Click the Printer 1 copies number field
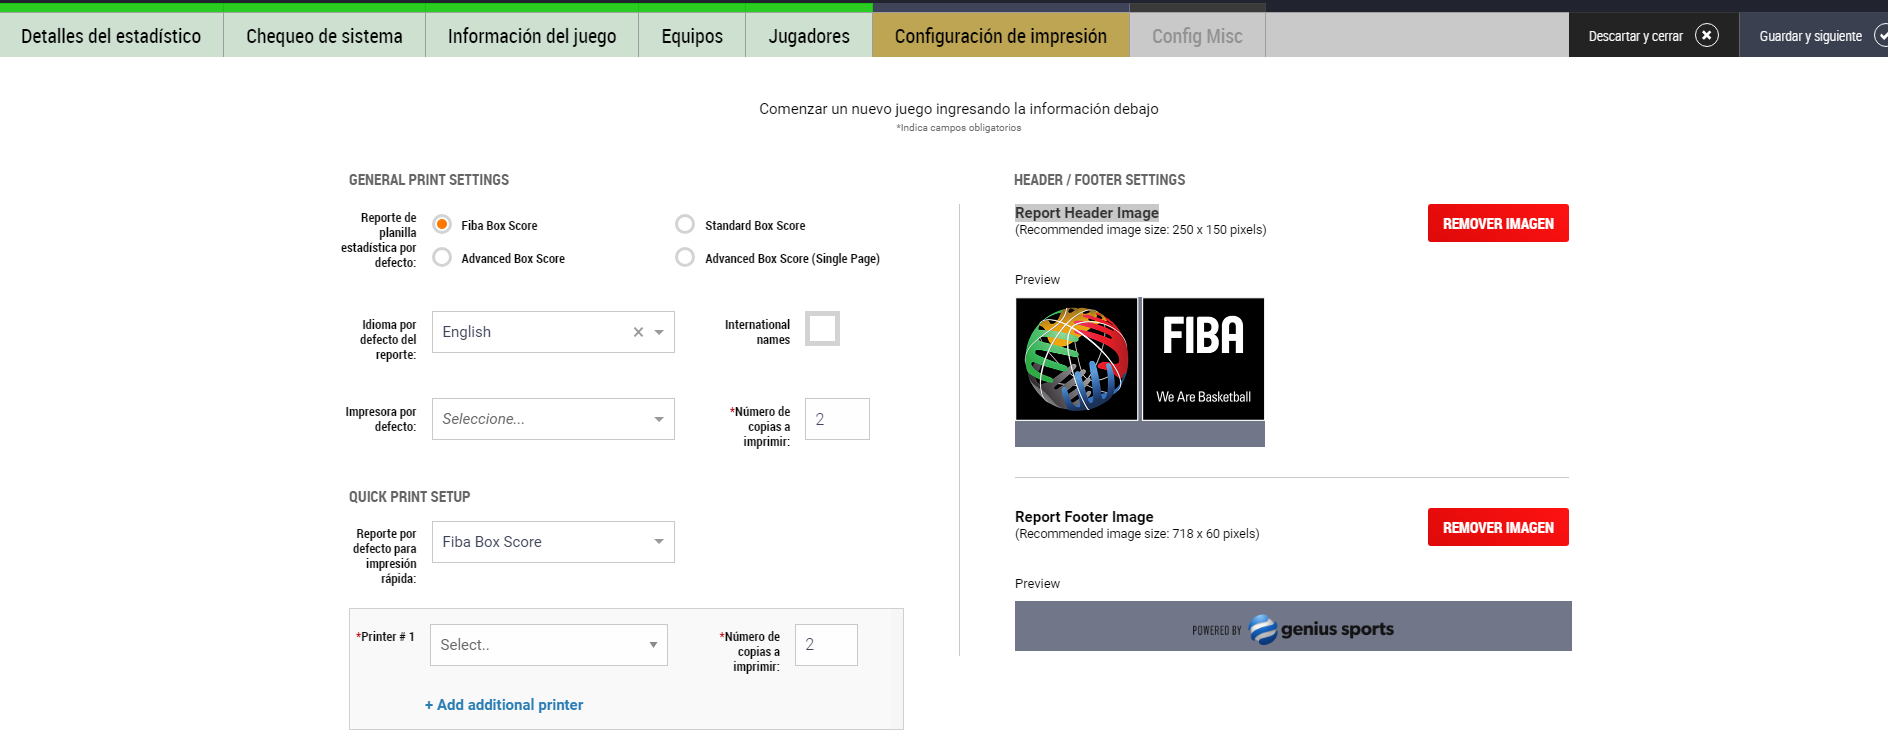 (826, 645)
